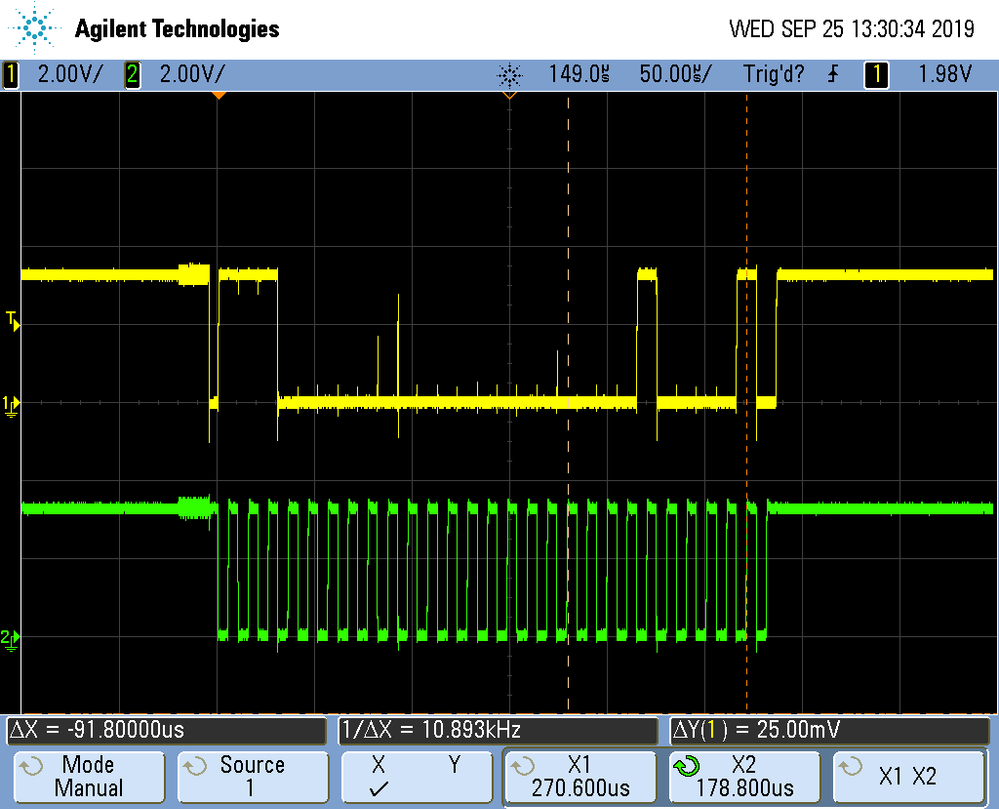
Task: Change the cursor Source 1 softkey
Action: click(x=253, y=777)
